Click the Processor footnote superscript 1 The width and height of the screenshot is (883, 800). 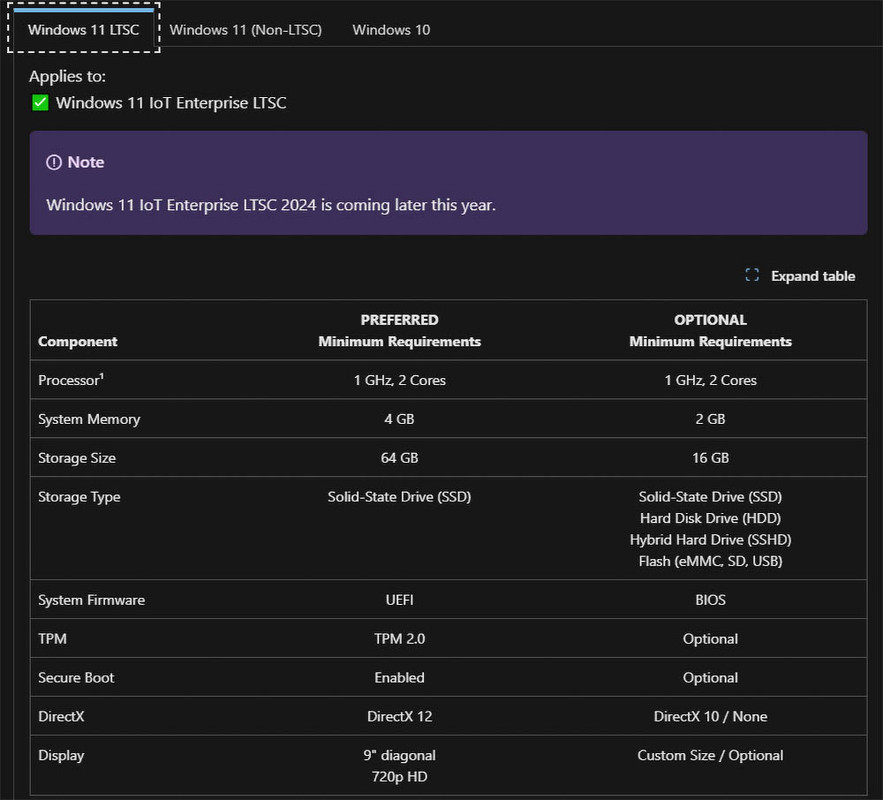click(102, 376)
